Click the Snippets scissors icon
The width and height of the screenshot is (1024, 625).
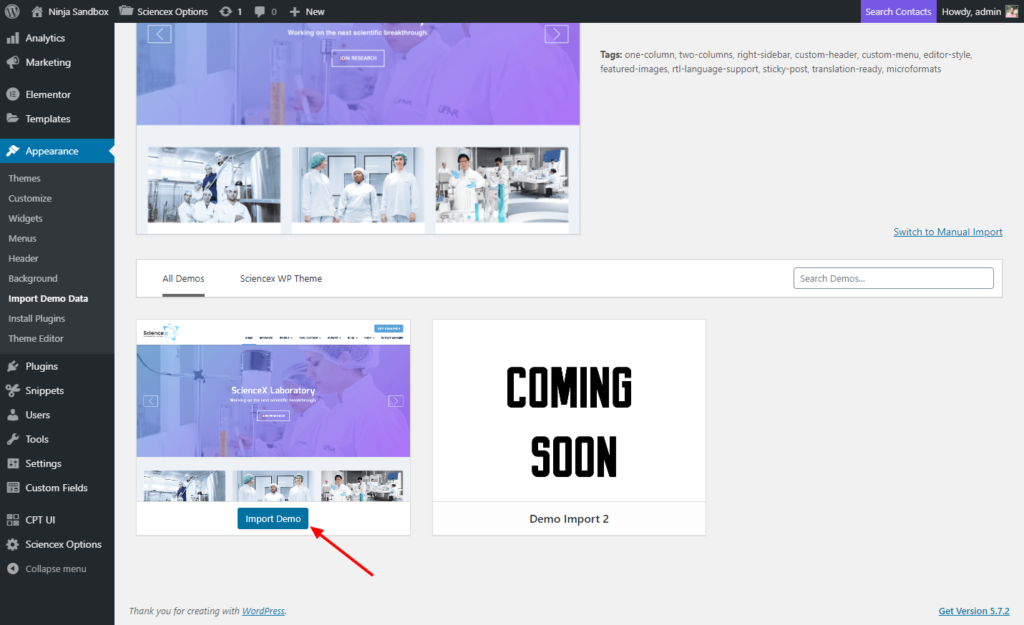pyautogui.click(x=13, y=390)
